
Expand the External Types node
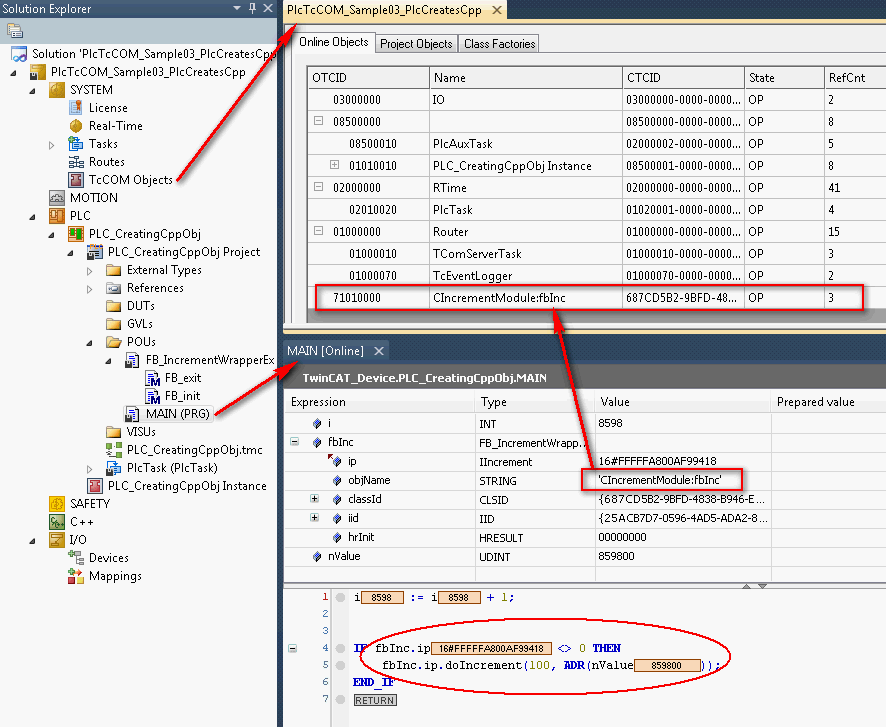(89, 271)
